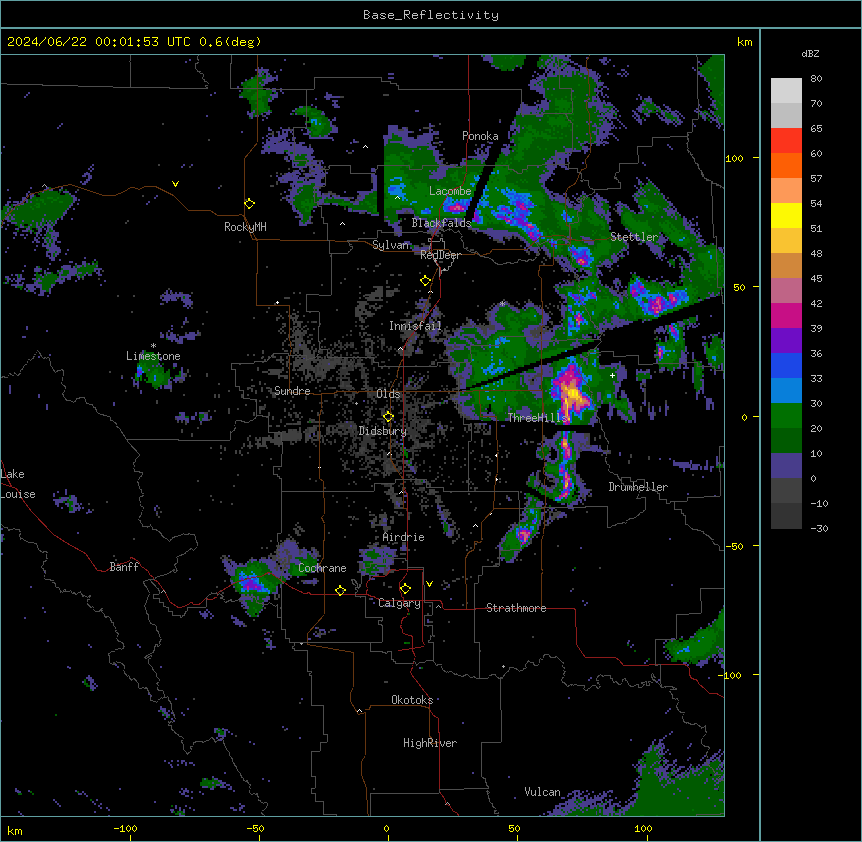Click the yellow V marker northwest of RockyMH
Image resolution: width=862 pixels, height=842 pixels.
click(175, 184)
